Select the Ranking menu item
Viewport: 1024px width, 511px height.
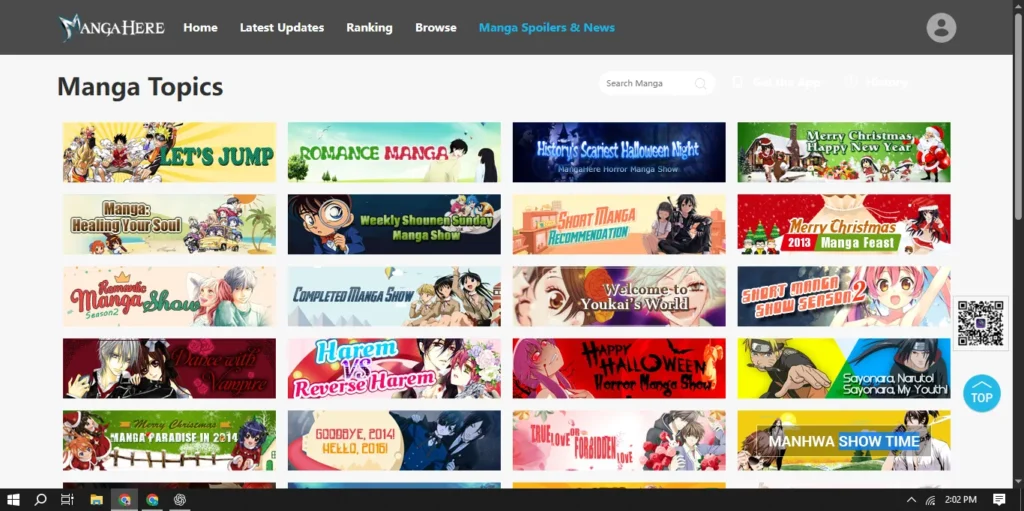tap(369, 27)
